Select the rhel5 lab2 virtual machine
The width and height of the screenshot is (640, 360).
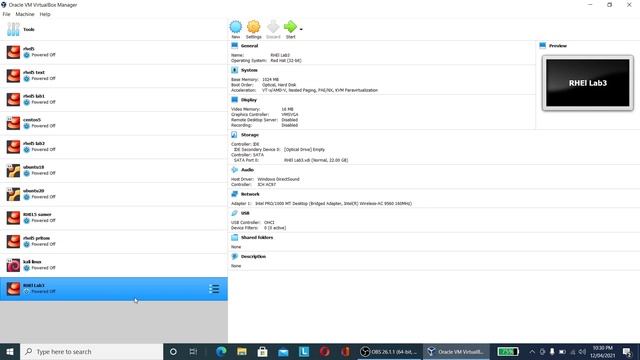114,147
